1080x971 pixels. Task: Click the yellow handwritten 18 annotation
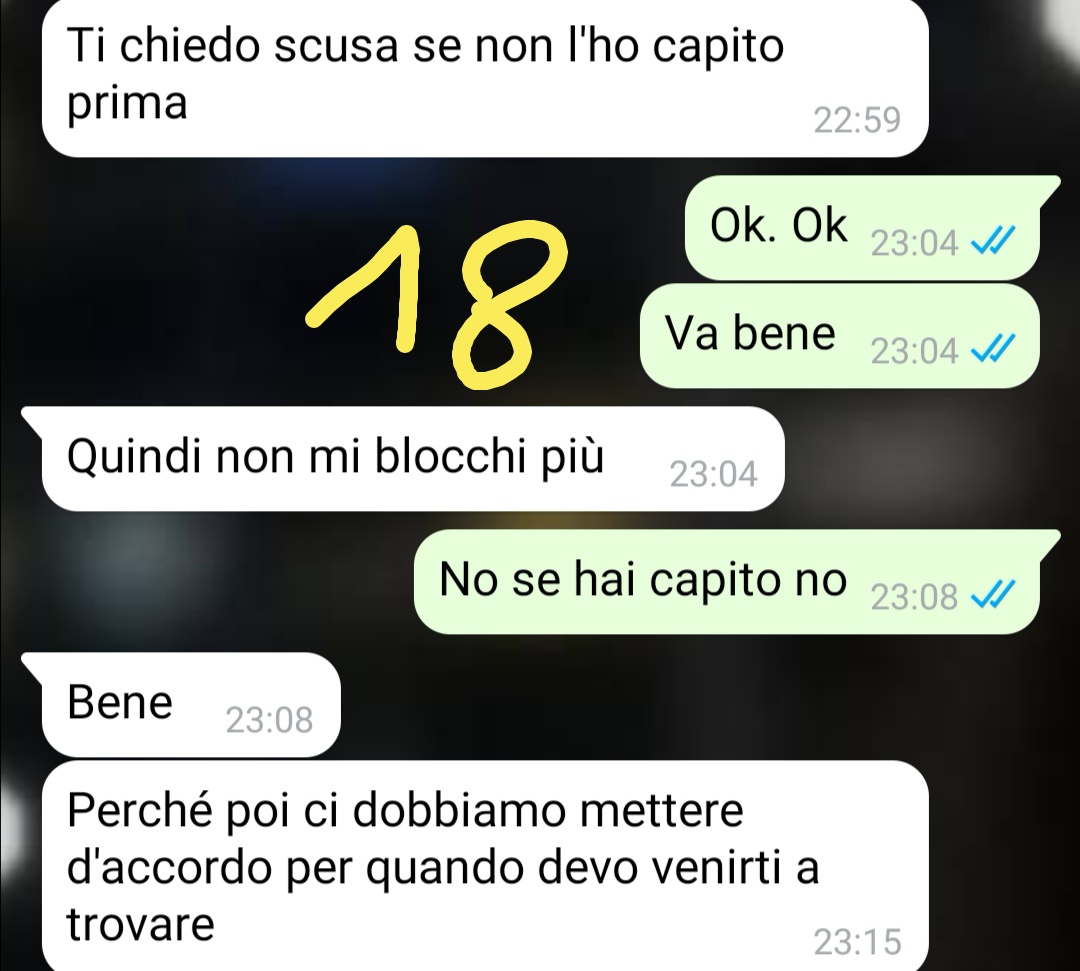coord(437,304)
